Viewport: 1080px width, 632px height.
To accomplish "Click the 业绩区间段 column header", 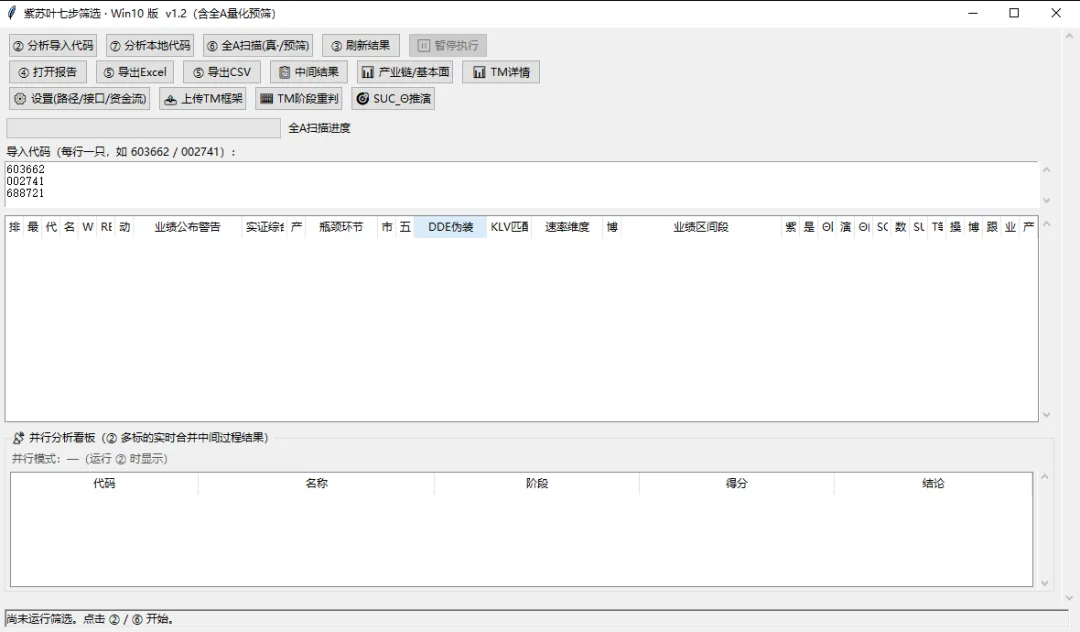I will click(x=701, y=227).
